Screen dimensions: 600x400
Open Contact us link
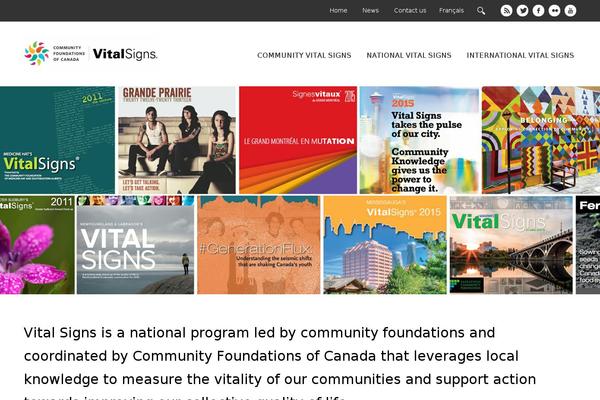coord(410,10)
